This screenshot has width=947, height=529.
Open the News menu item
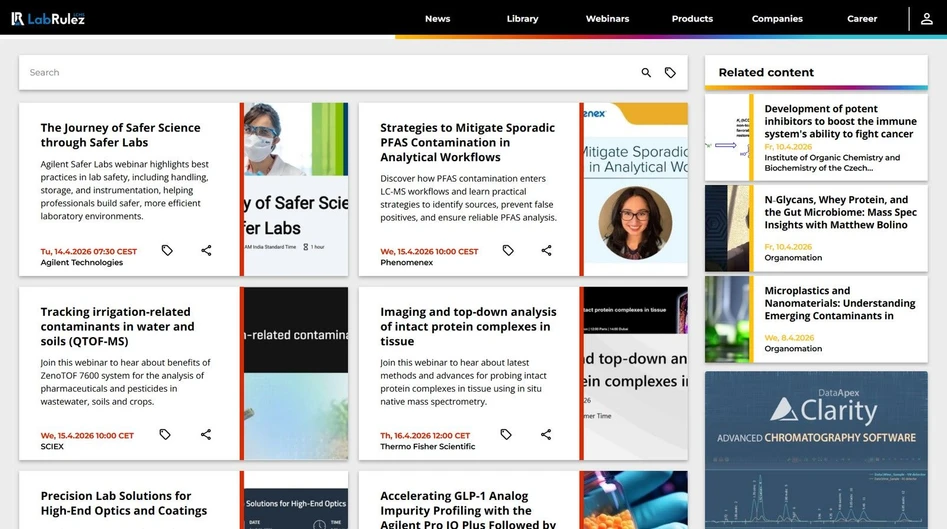pyautogui.click(x=437, y=19)
